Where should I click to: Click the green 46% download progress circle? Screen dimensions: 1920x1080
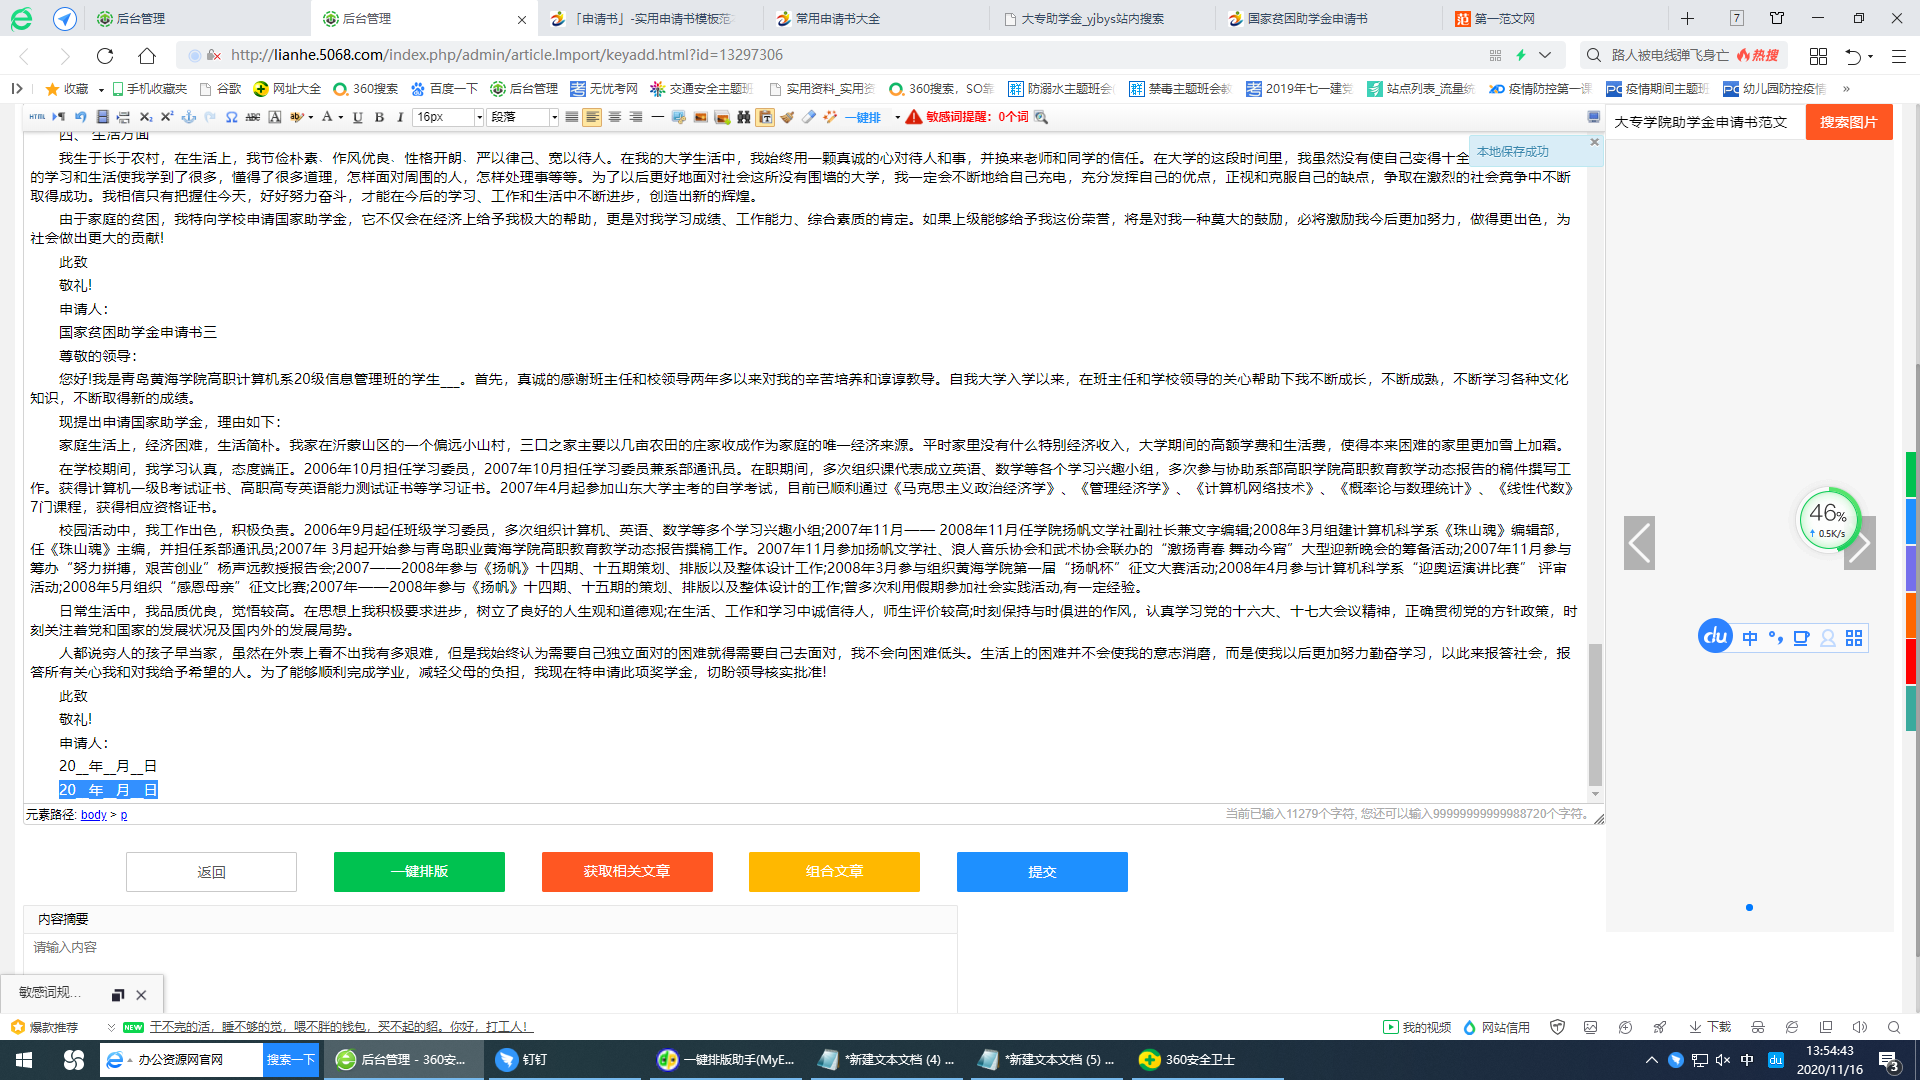pyautogui.click(x=1830, y=520)
